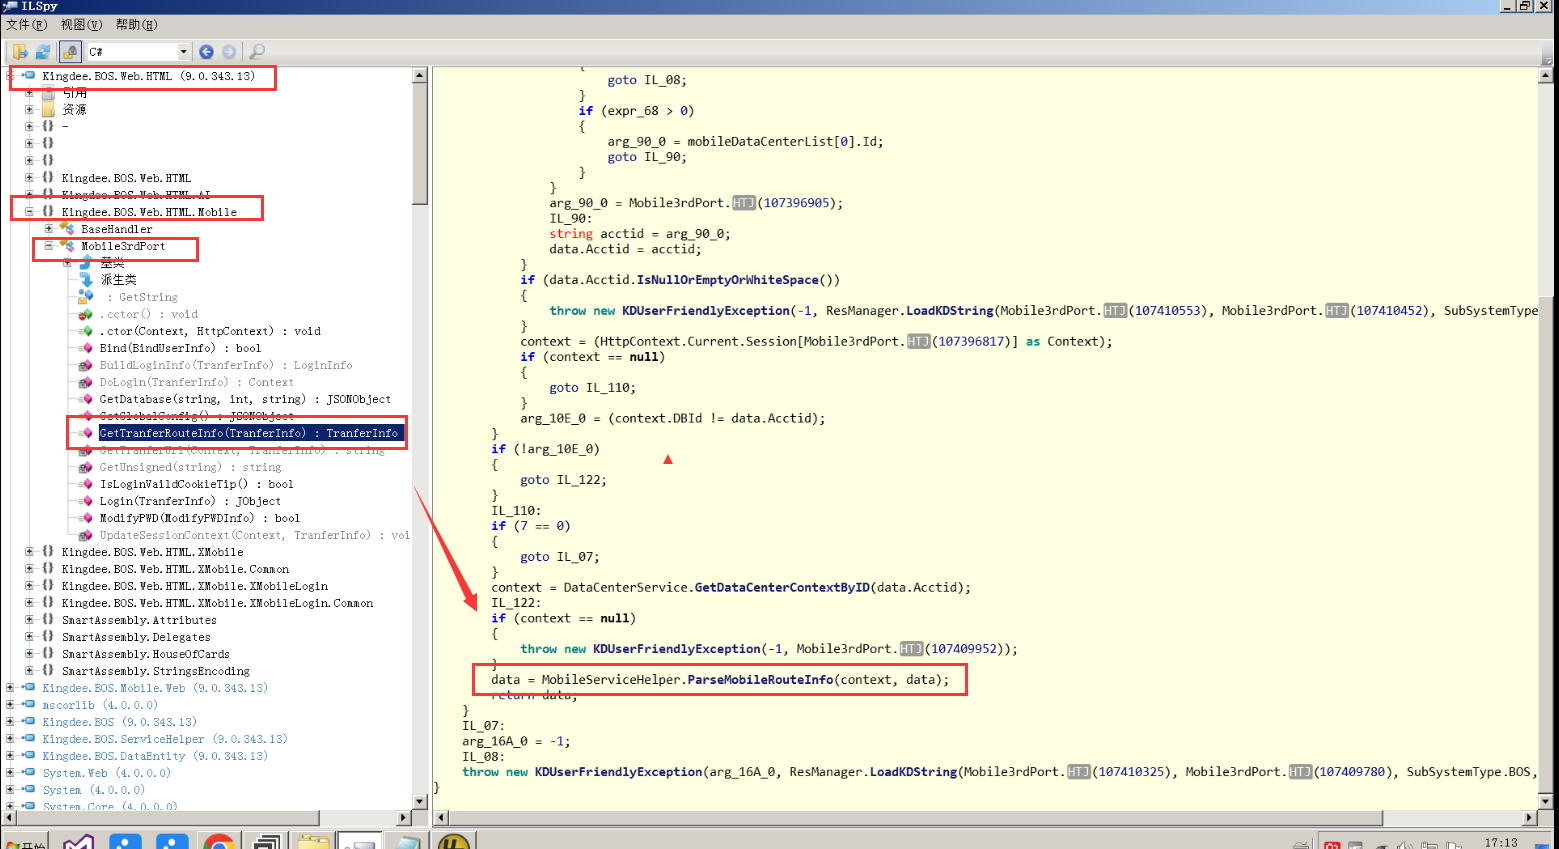
Task: Expand the 引用 references node
Action: pos(29,93)
